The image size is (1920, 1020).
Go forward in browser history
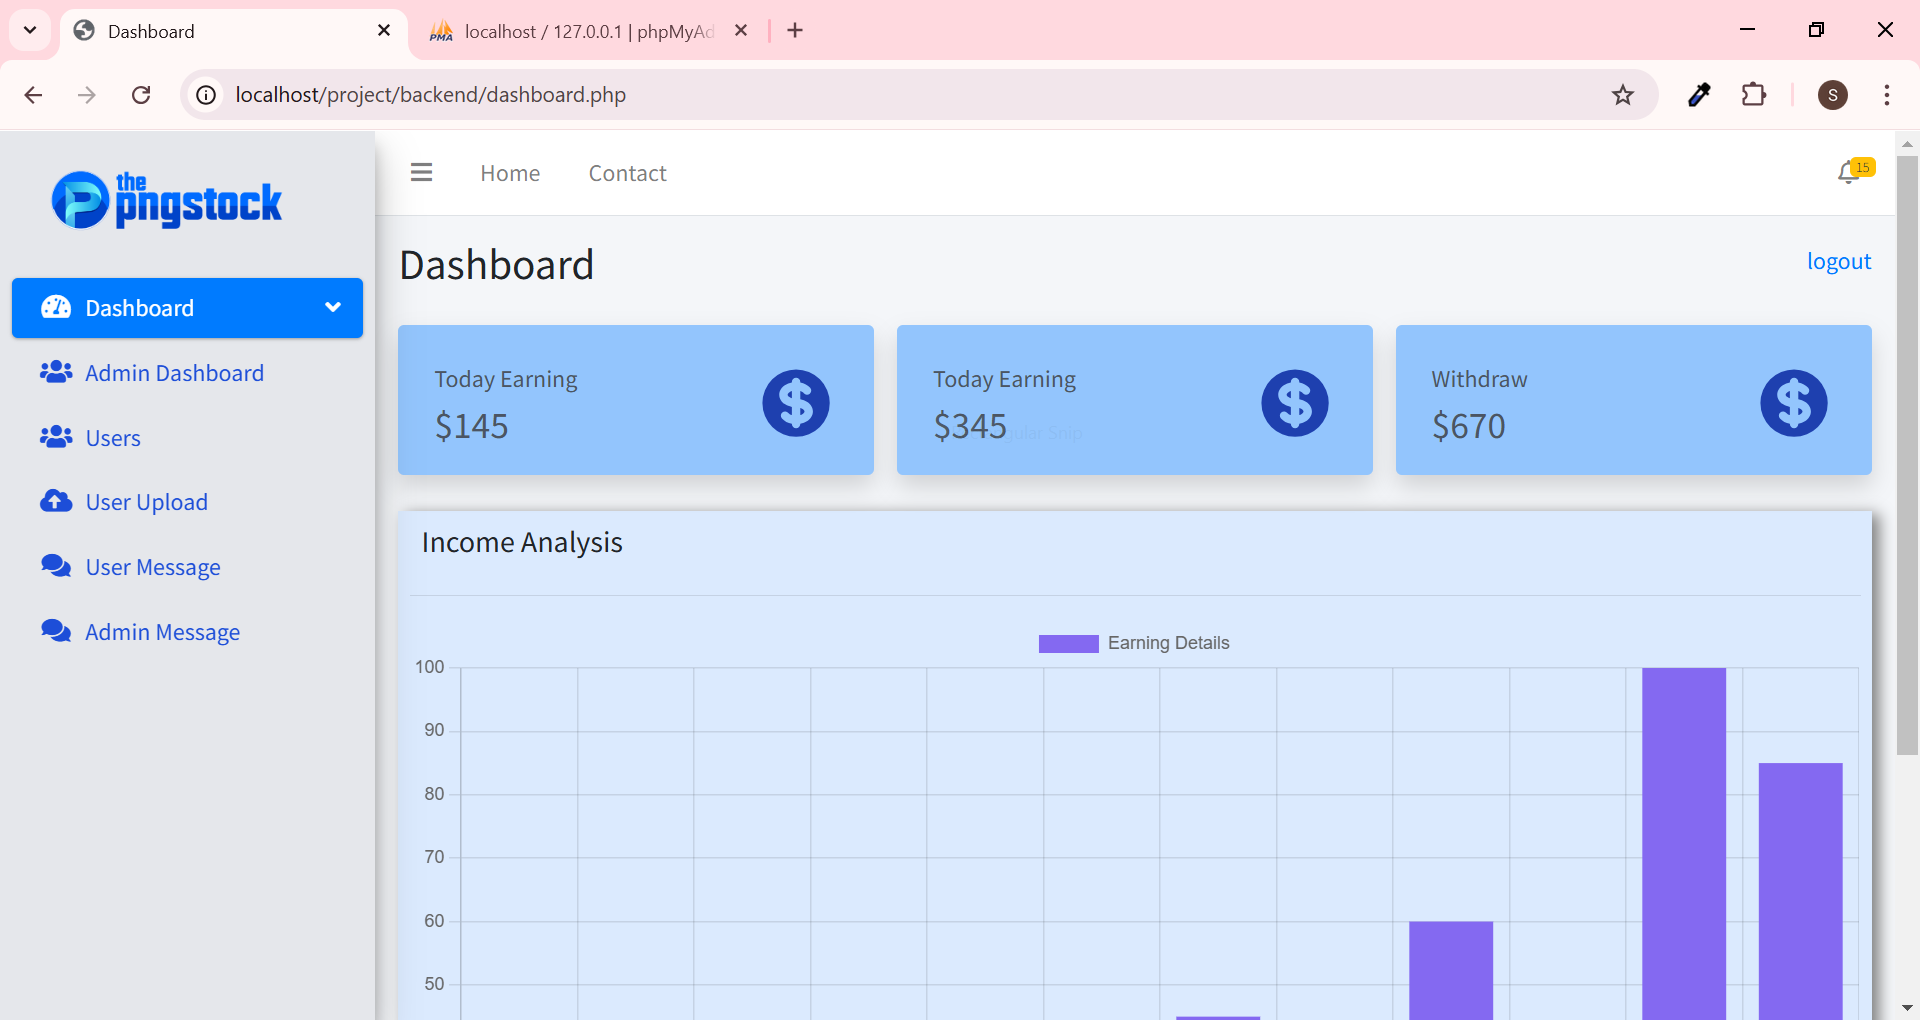tap(87, 95)
